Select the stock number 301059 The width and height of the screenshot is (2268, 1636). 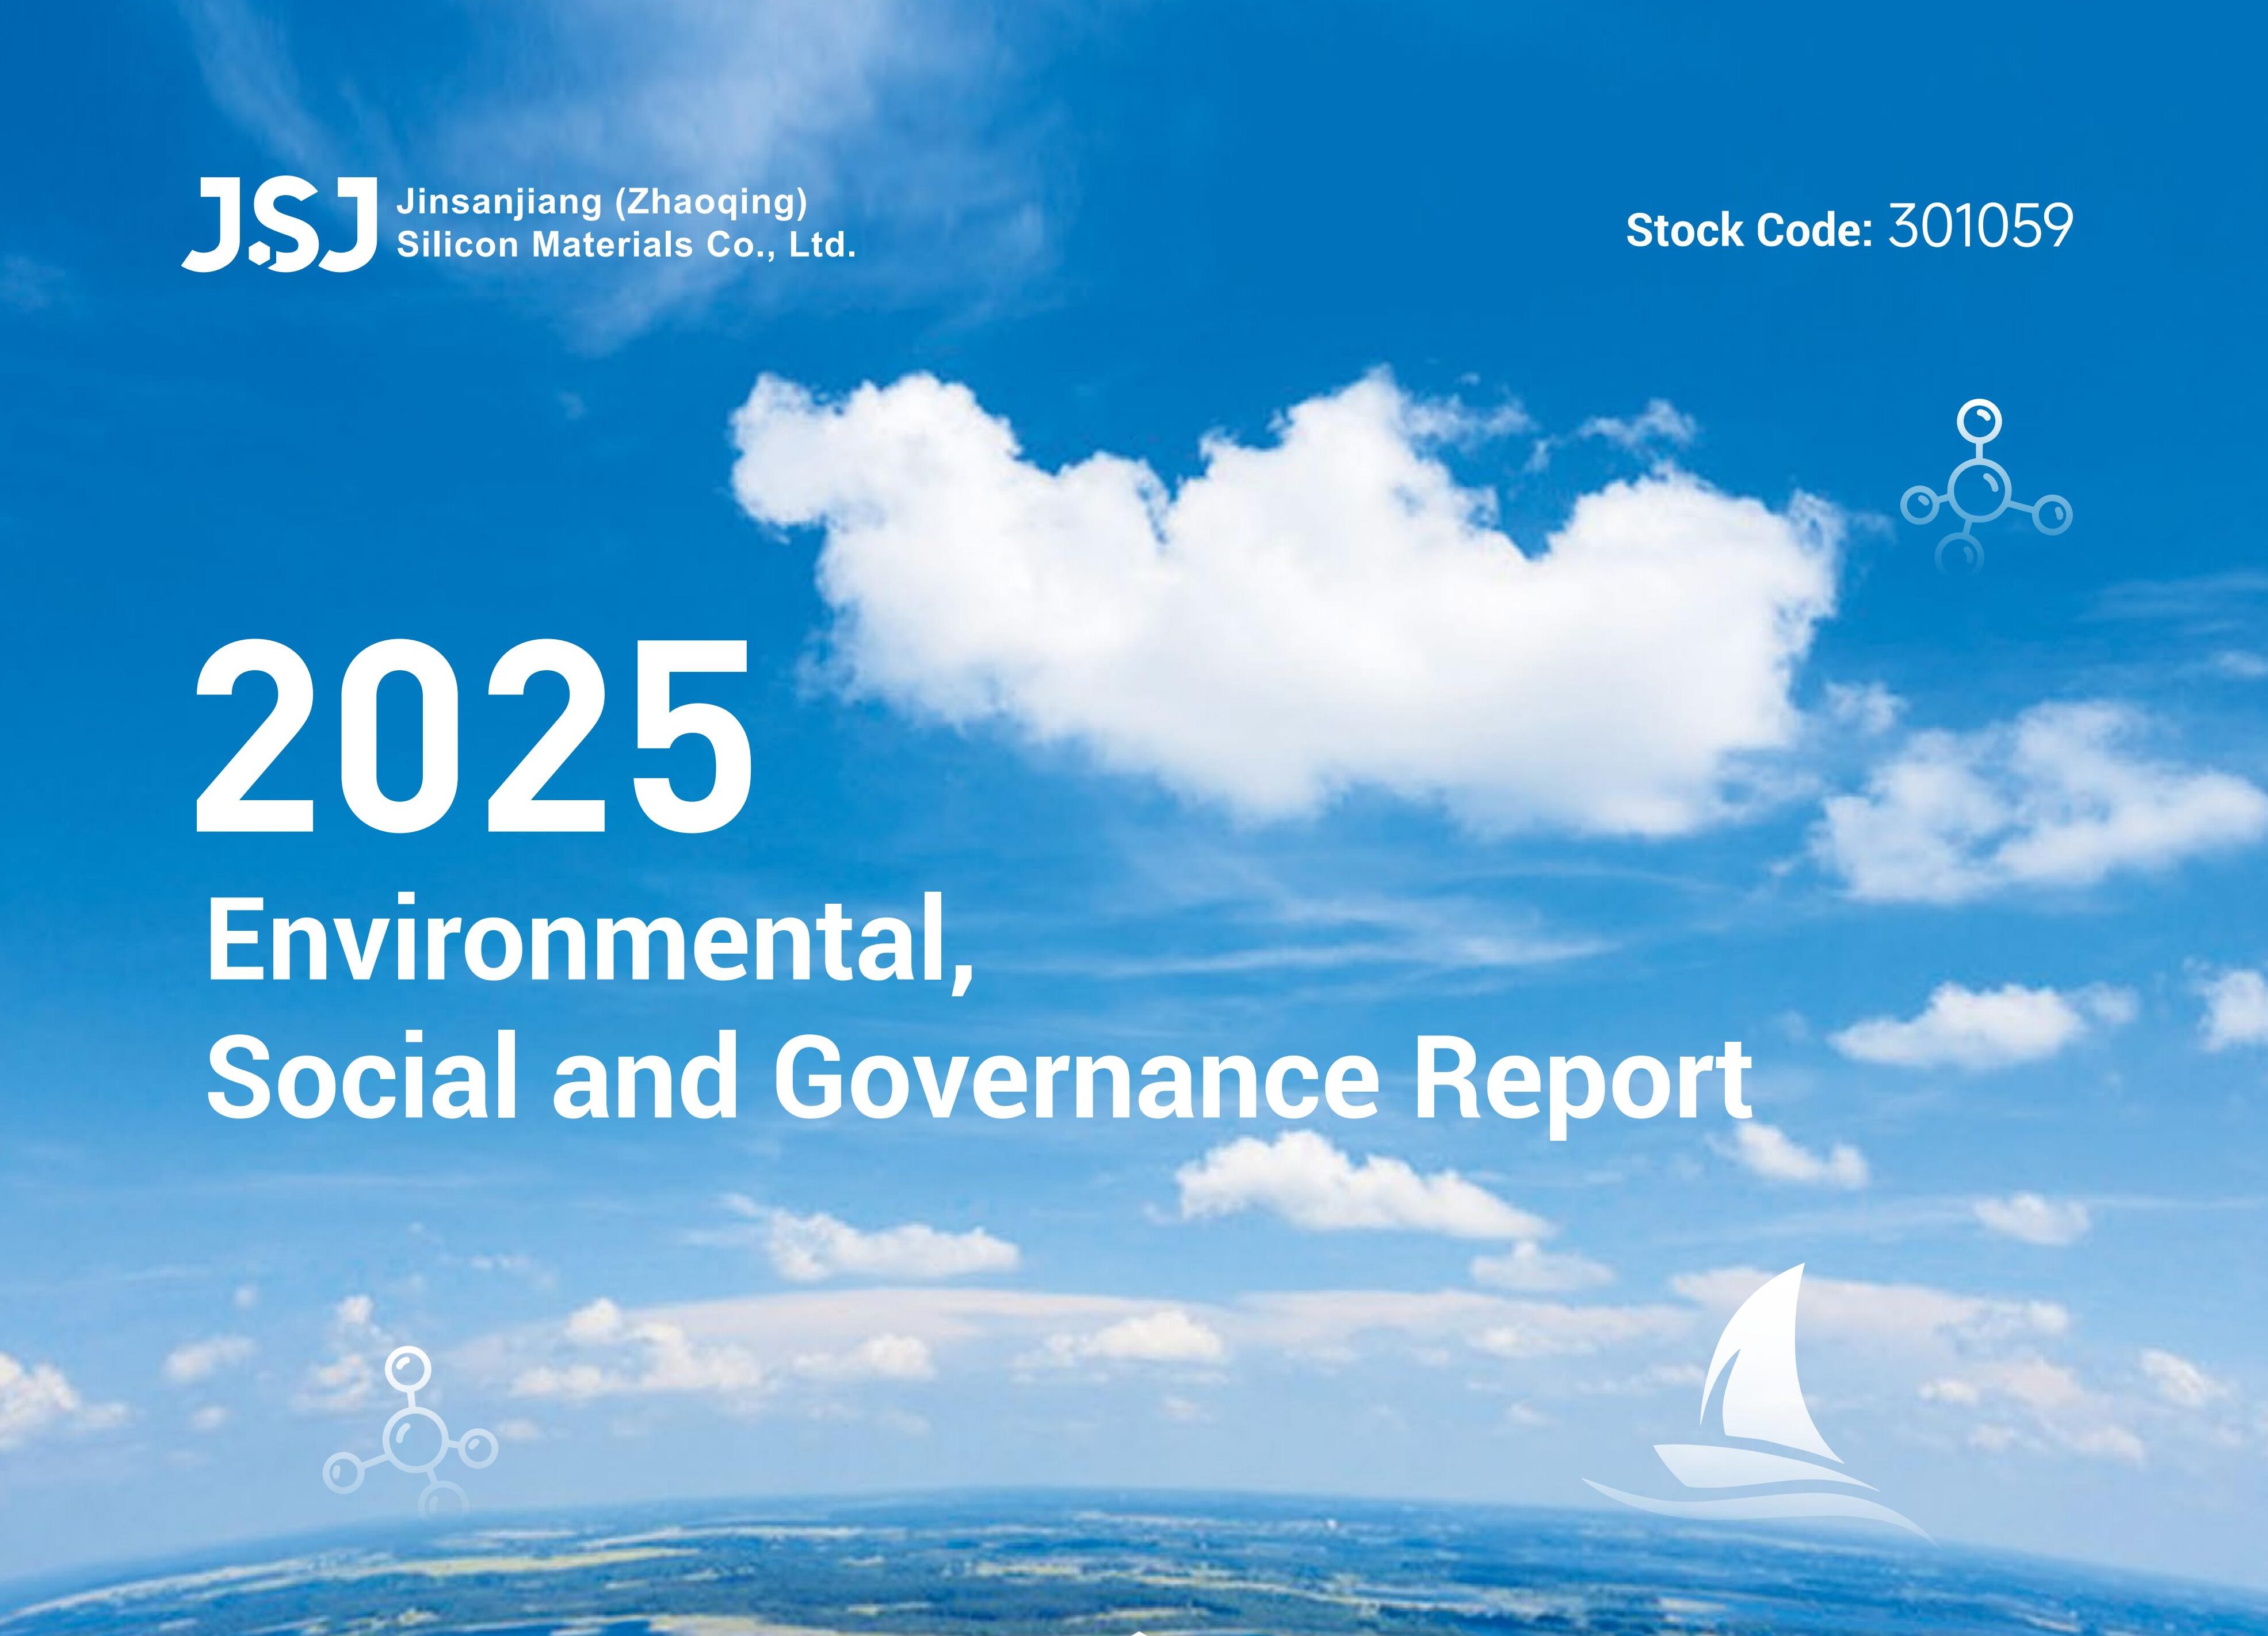tap(1980, 228)
